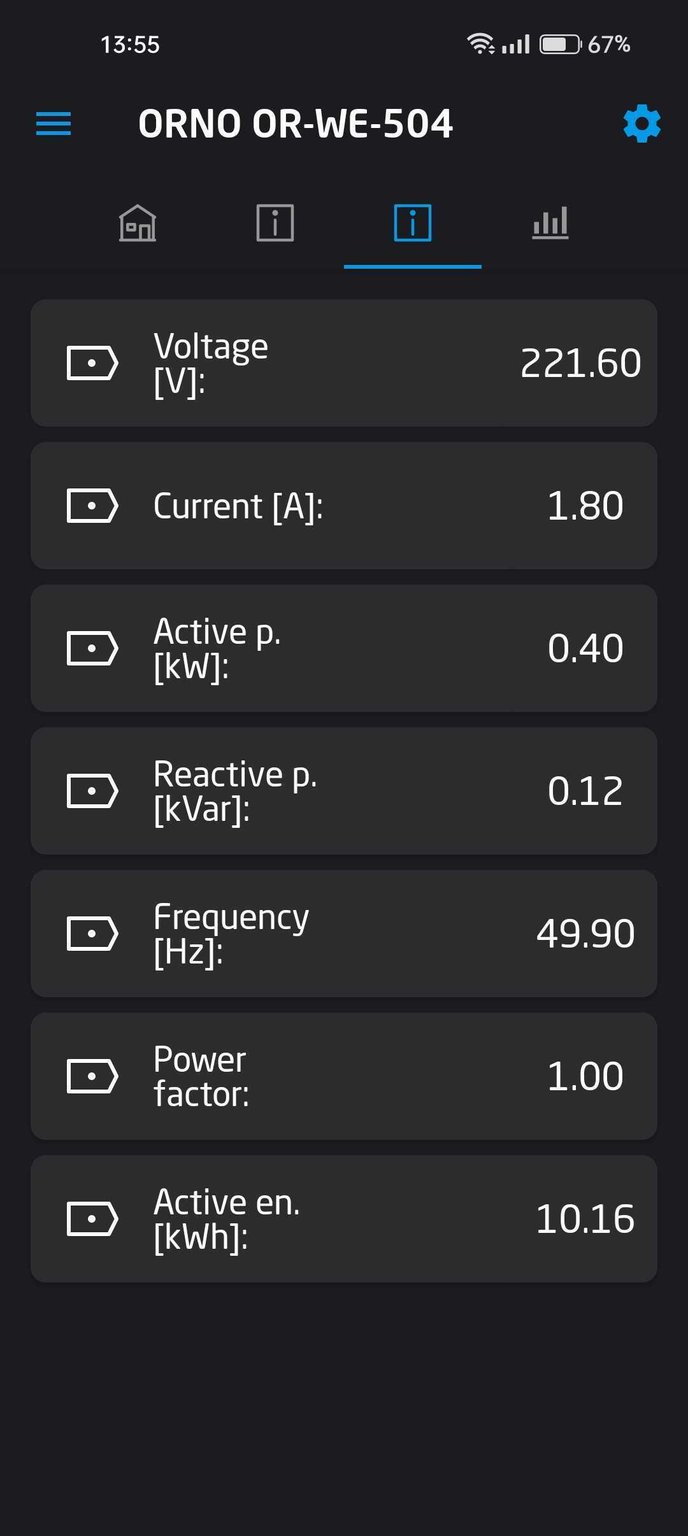Tap the Reactive p. [kVar] label
Screen dimensions: 688x1536
tap(234, 791)
